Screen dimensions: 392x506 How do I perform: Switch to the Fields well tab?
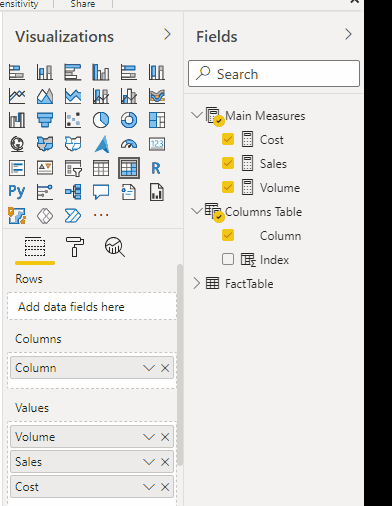pyautogui.click(x=35, y=247)
